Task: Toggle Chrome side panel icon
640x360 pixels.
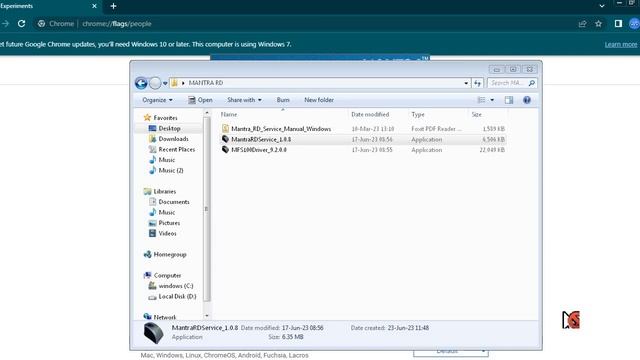Action: [618, 24]
